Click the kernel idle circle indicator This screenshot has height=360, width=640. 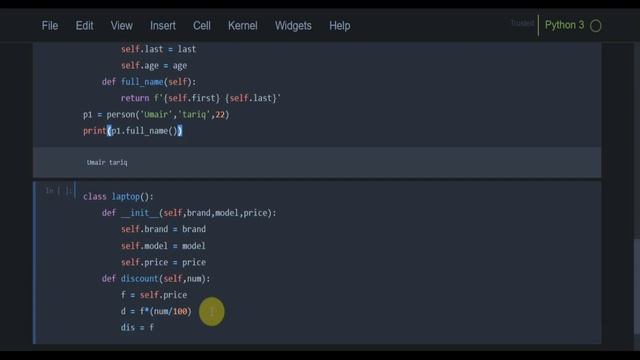click(596, 26)
